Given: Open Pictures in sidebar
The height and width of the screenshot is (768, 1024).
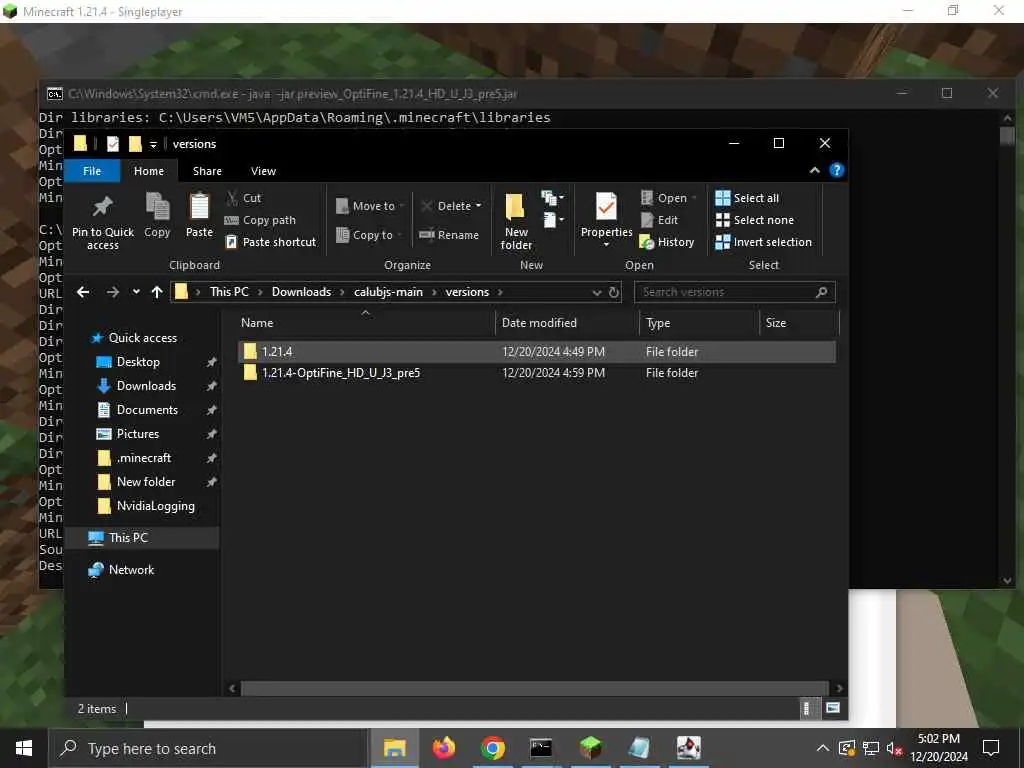Looking at the screenshot, I should 138,434.
